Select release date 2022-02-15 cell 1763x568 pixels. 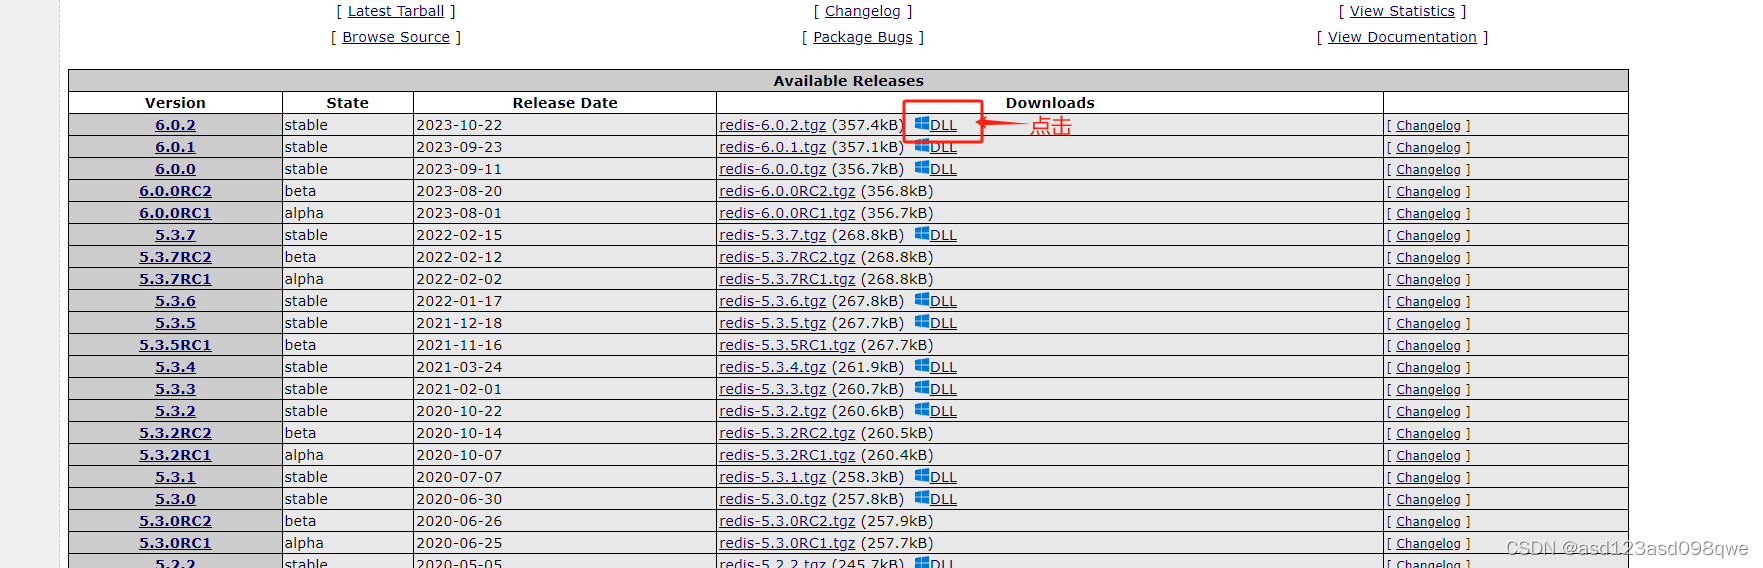[x=565, y=235]
